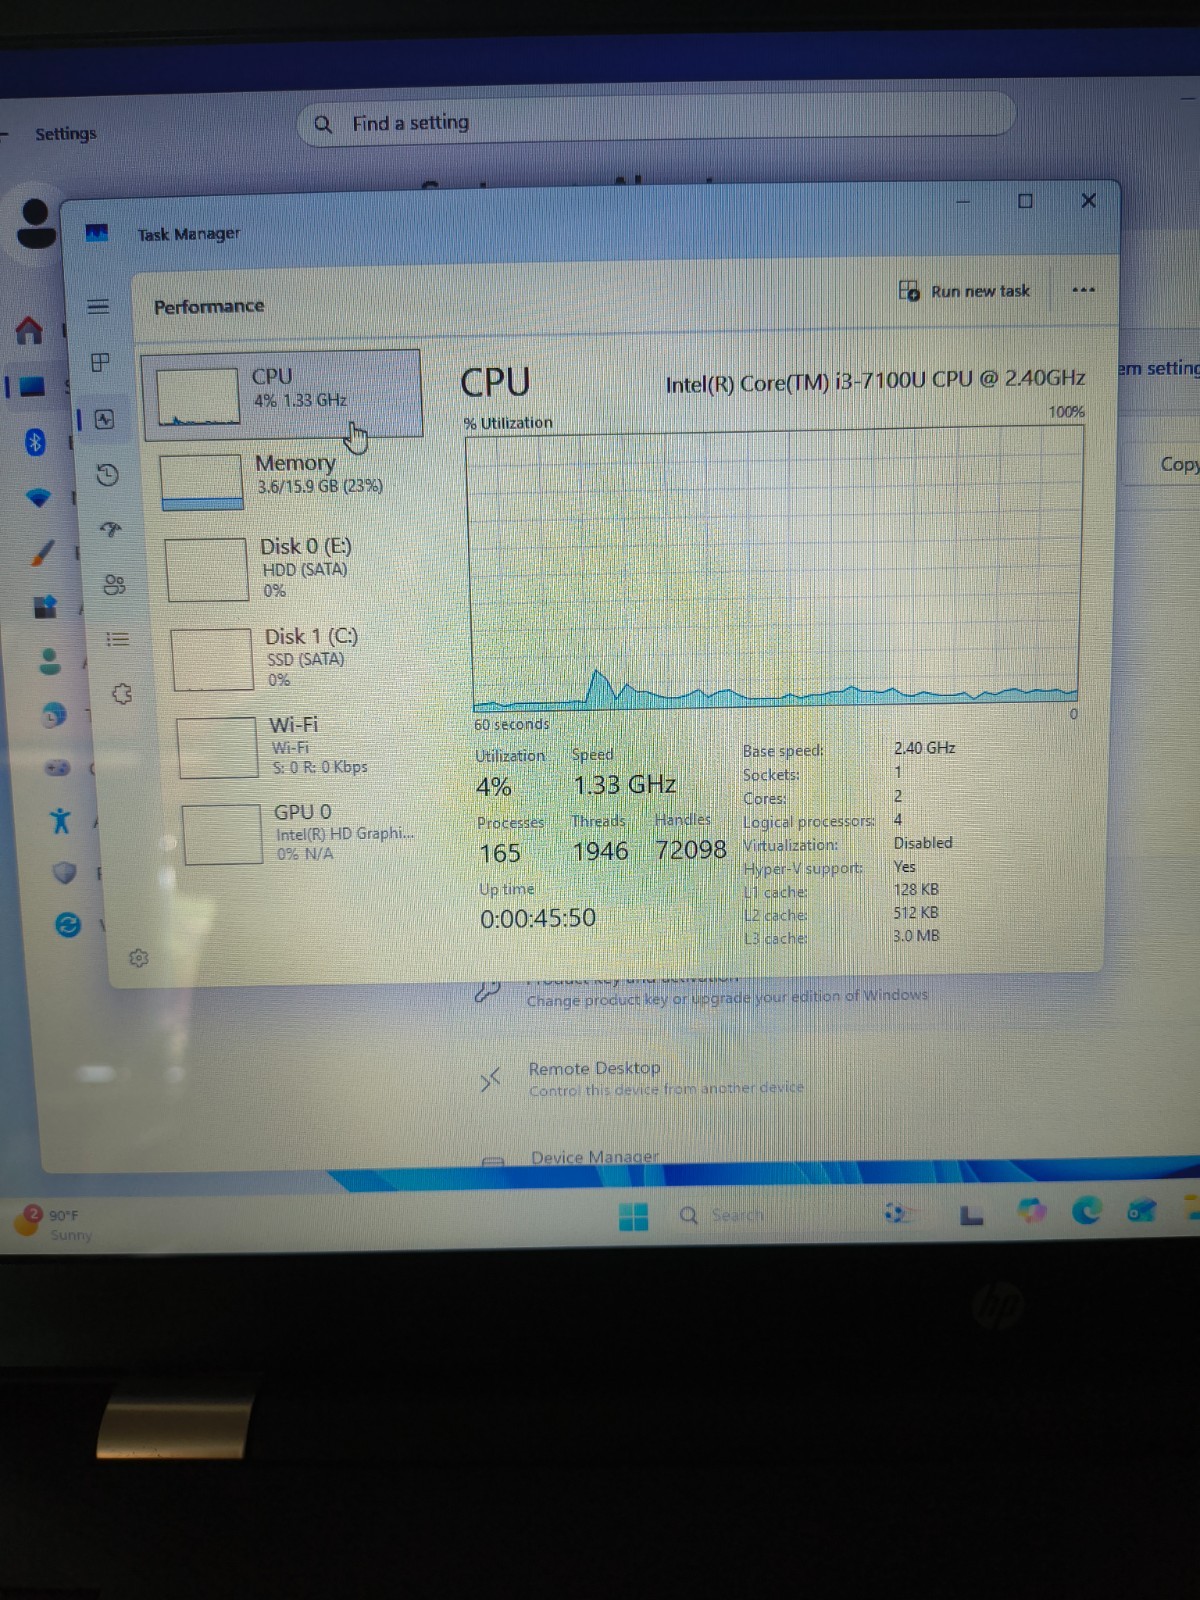Open the Users page icon
The width and height of the screenshot is (1200, 1600).
pyautogui.click(x=115, y=583)
